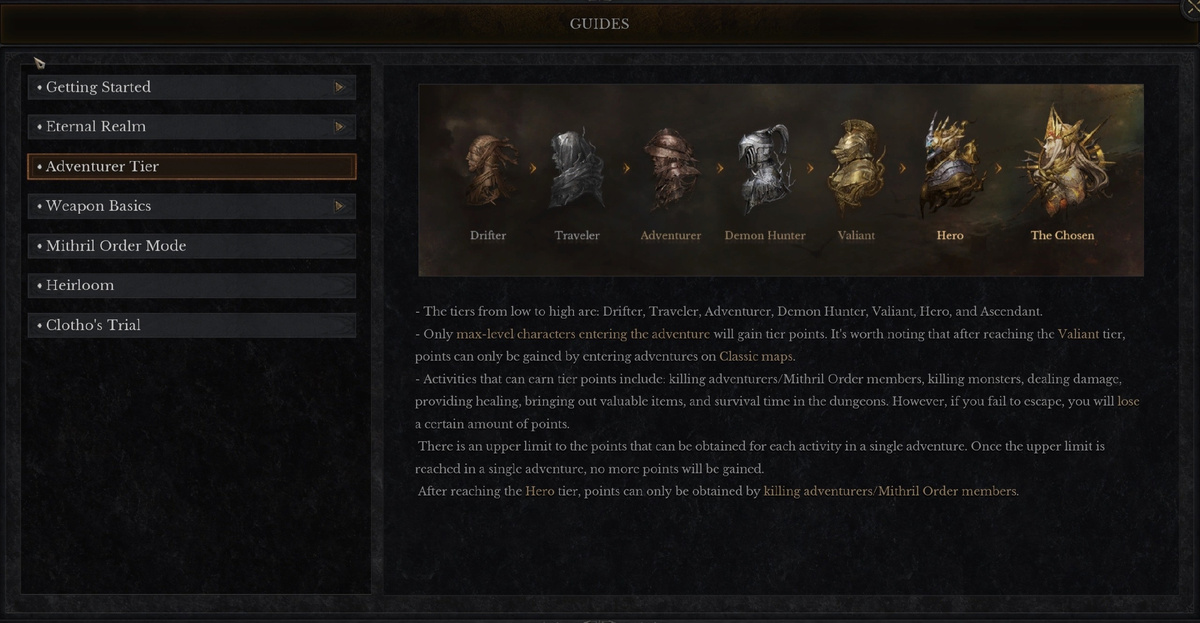Screen dimensions: 1200x623
Task: Click the GUIDES title header
Action: click(599, 23)
